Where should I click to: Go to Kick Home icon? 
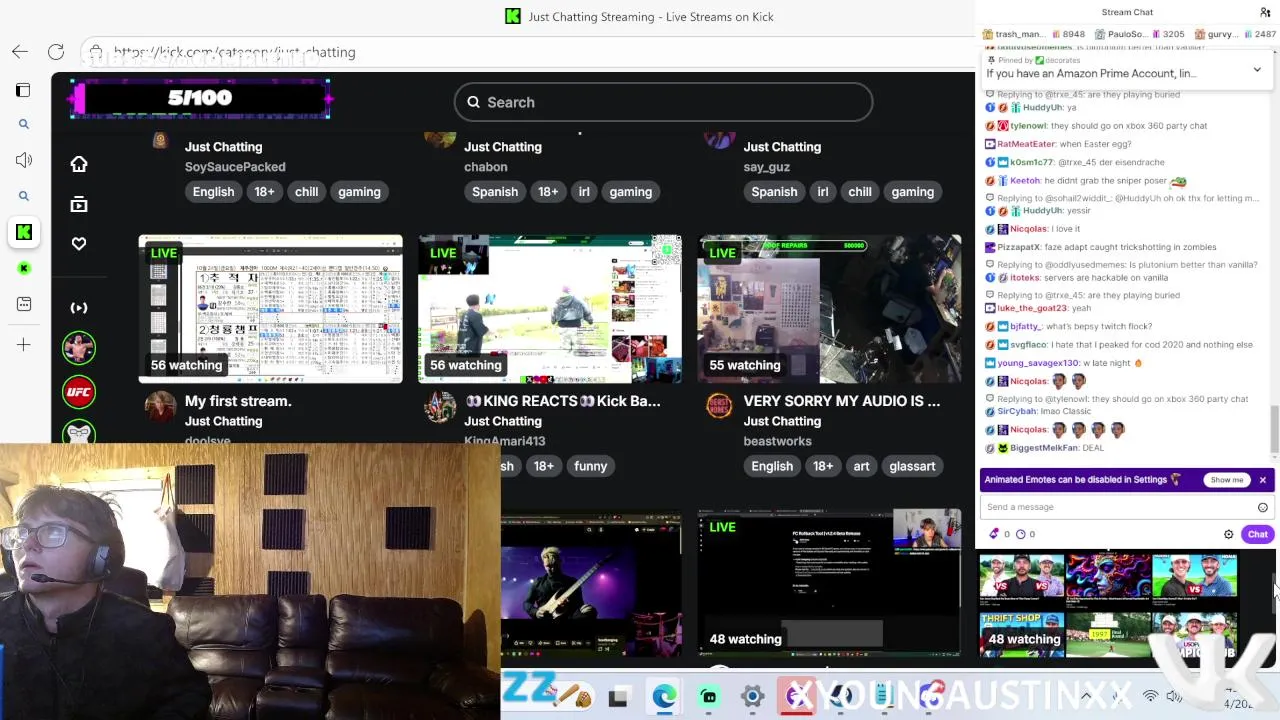[x=79, y=164]
